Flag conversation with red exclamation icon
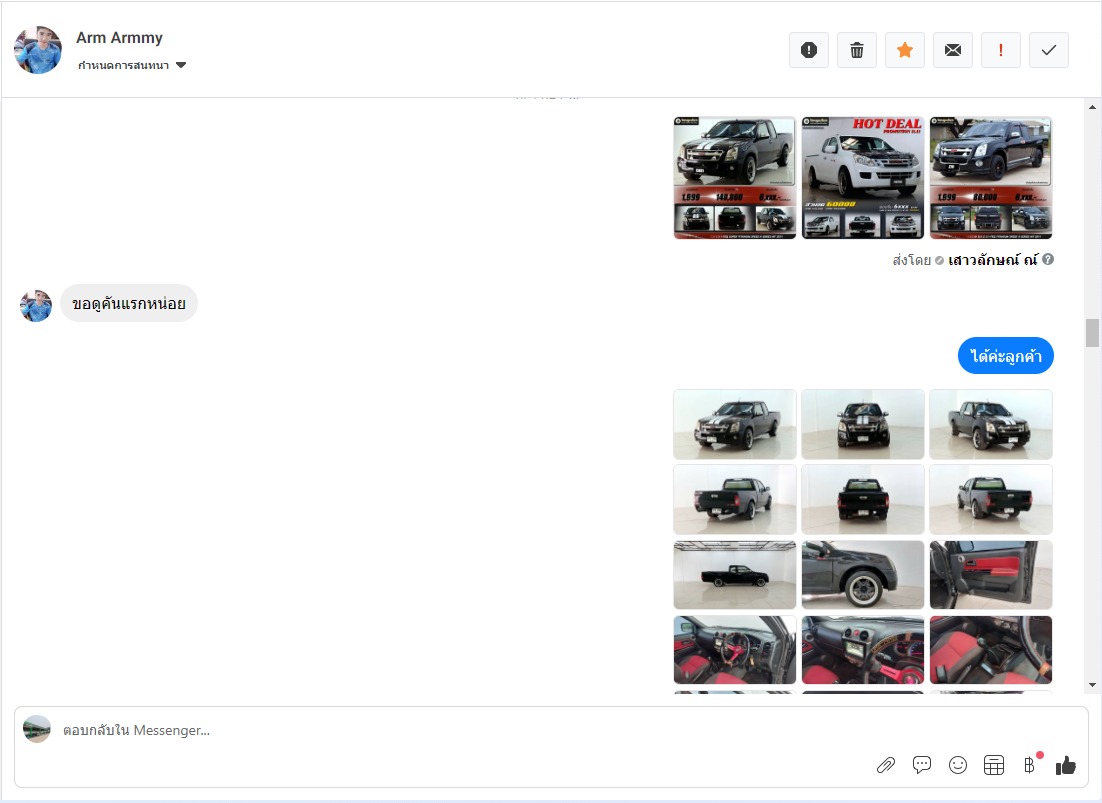1102x803 pixels. coord(1001,50)
